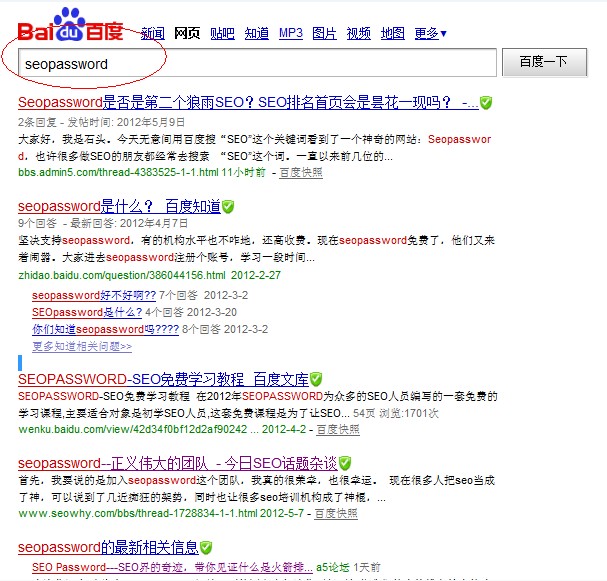Screen dimensions: 607x581
Task: Open the 新闻 search tab
Action: [153, 33]
